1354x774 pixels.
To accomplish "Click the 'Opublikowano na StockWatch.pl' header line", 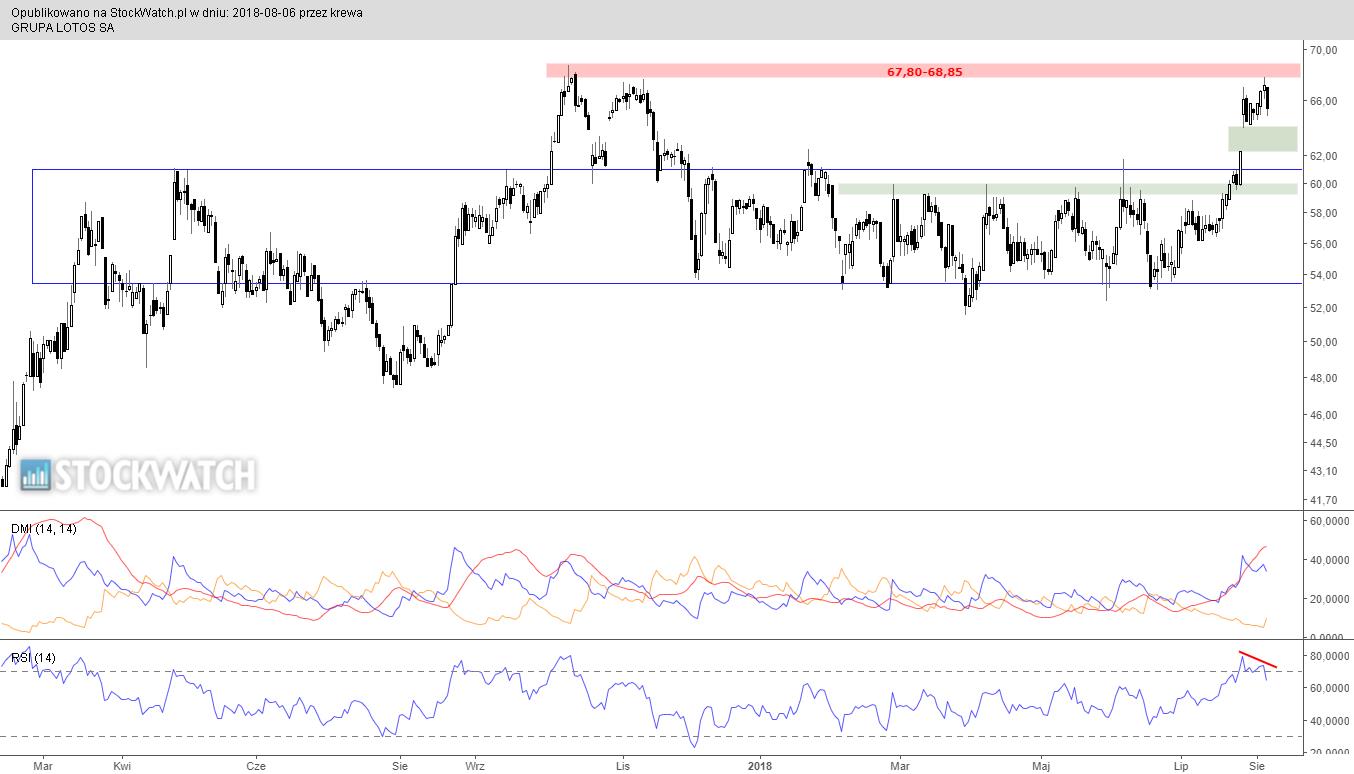I will coord(187,13).
